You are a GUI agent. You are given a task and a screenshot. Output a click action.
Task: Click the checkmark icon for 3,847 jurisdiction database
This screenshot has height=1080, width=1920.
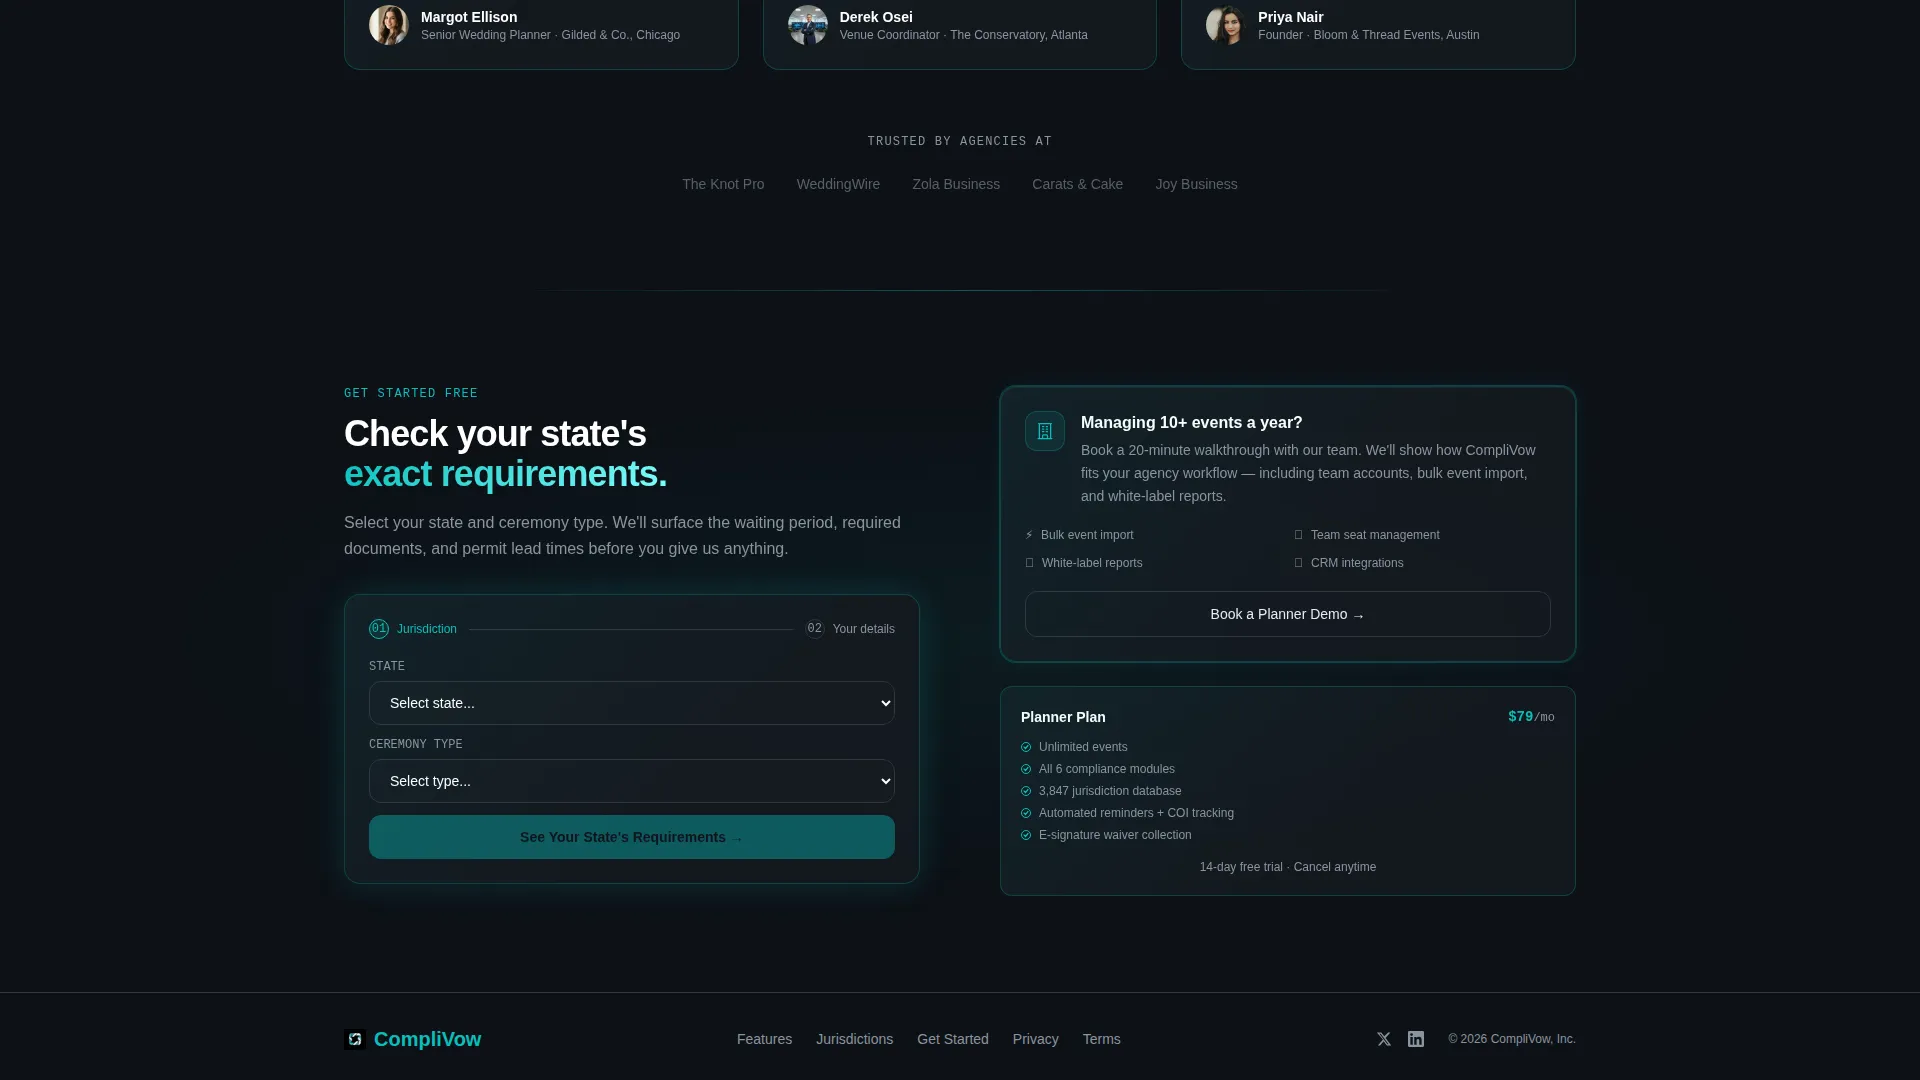(x=1026, y=791)
